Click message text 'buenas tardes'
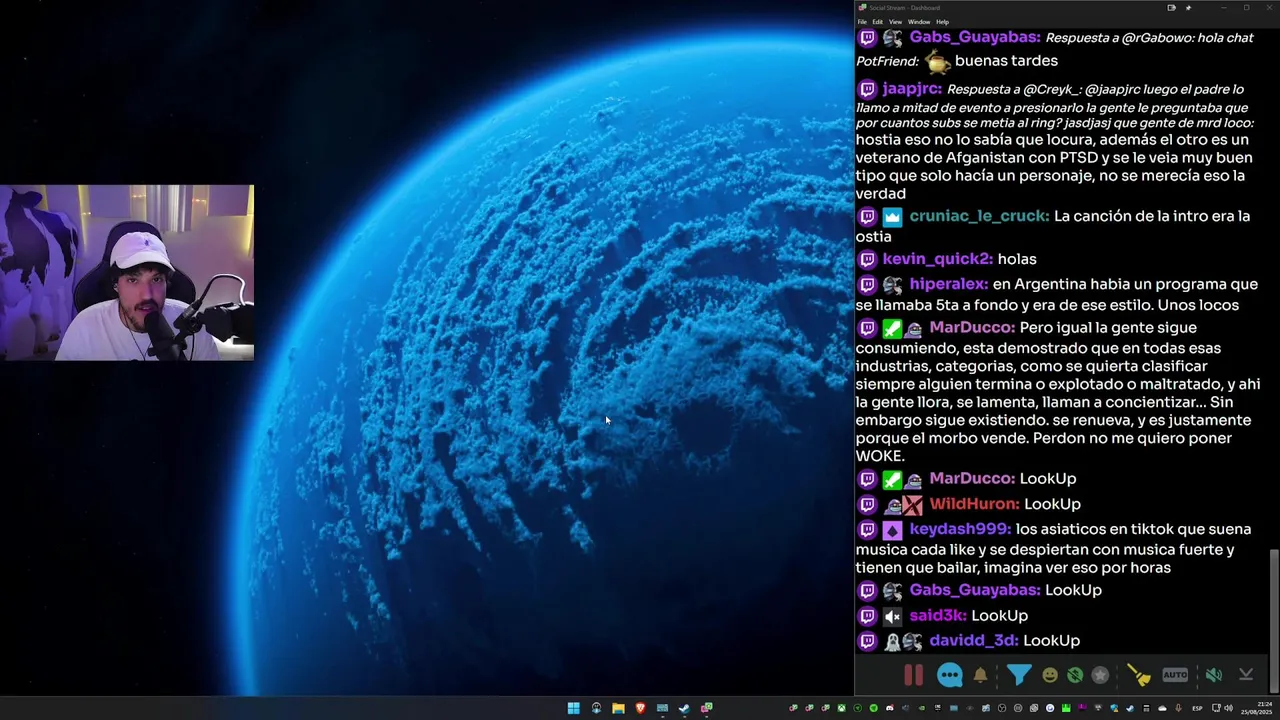The height and width of the screenshot is (720, 1280). click(1006, 61)
